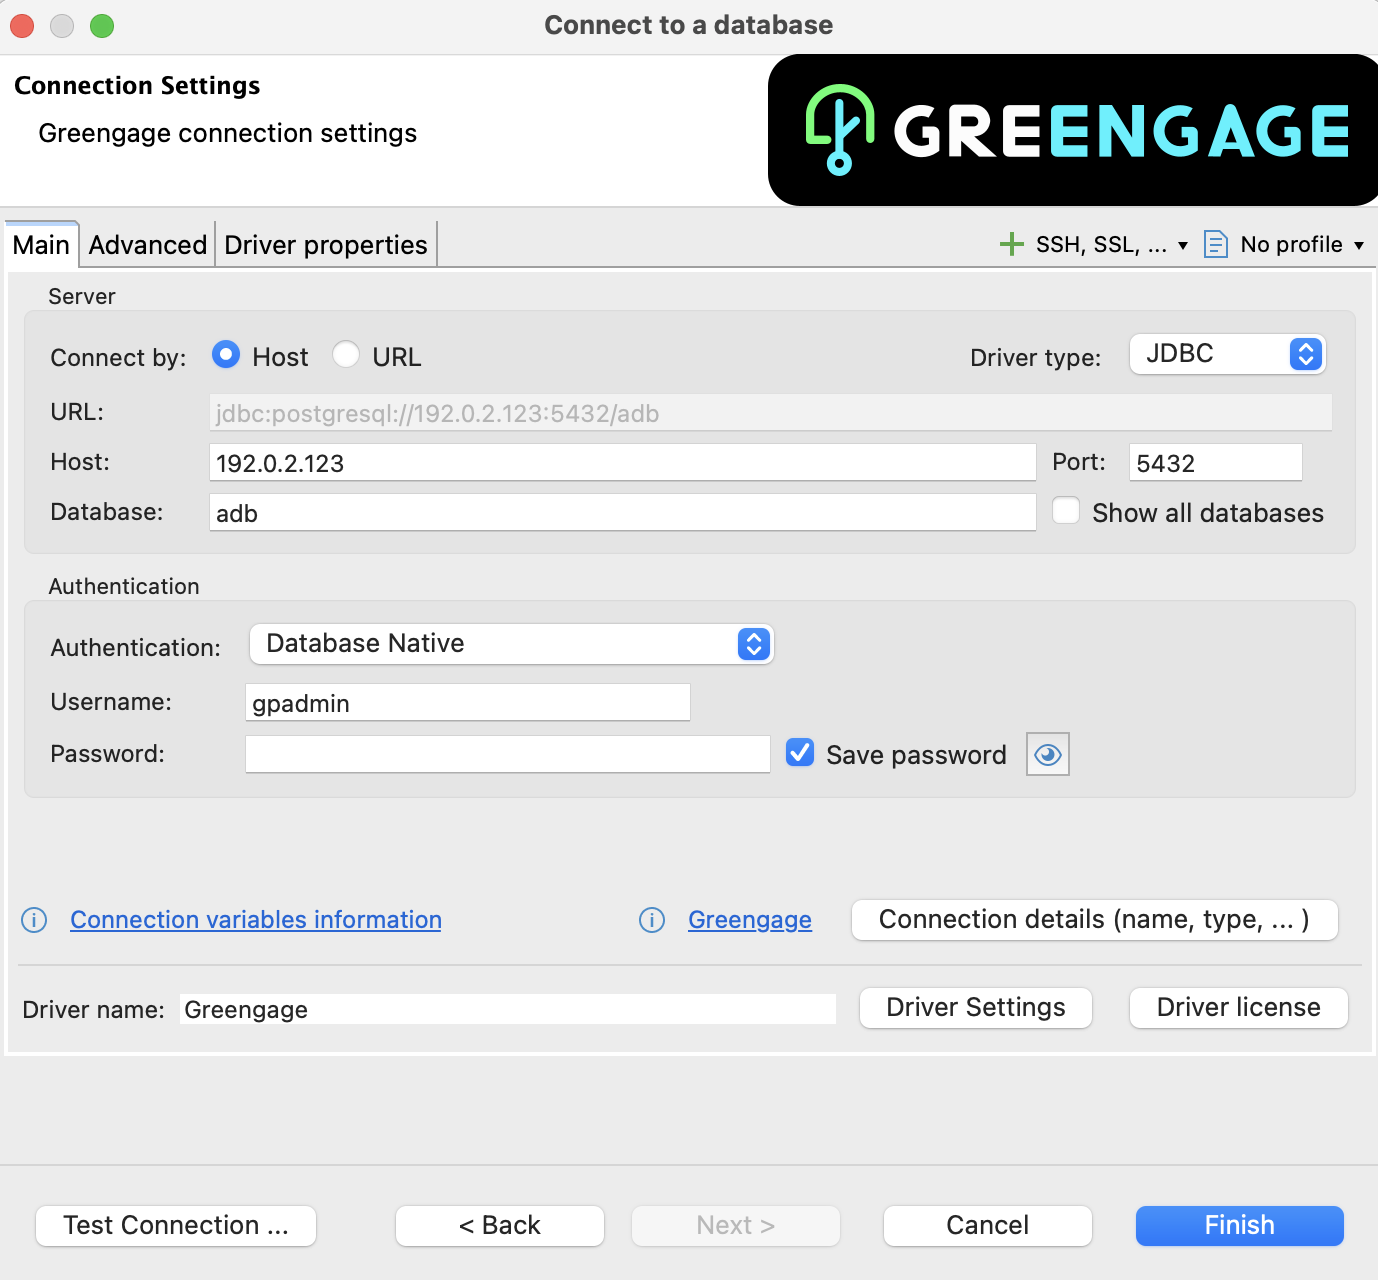1378x1280 pixels.
Task: Click the green plus icon beside SSH, SSL
Action: [x=1011, y=244]
